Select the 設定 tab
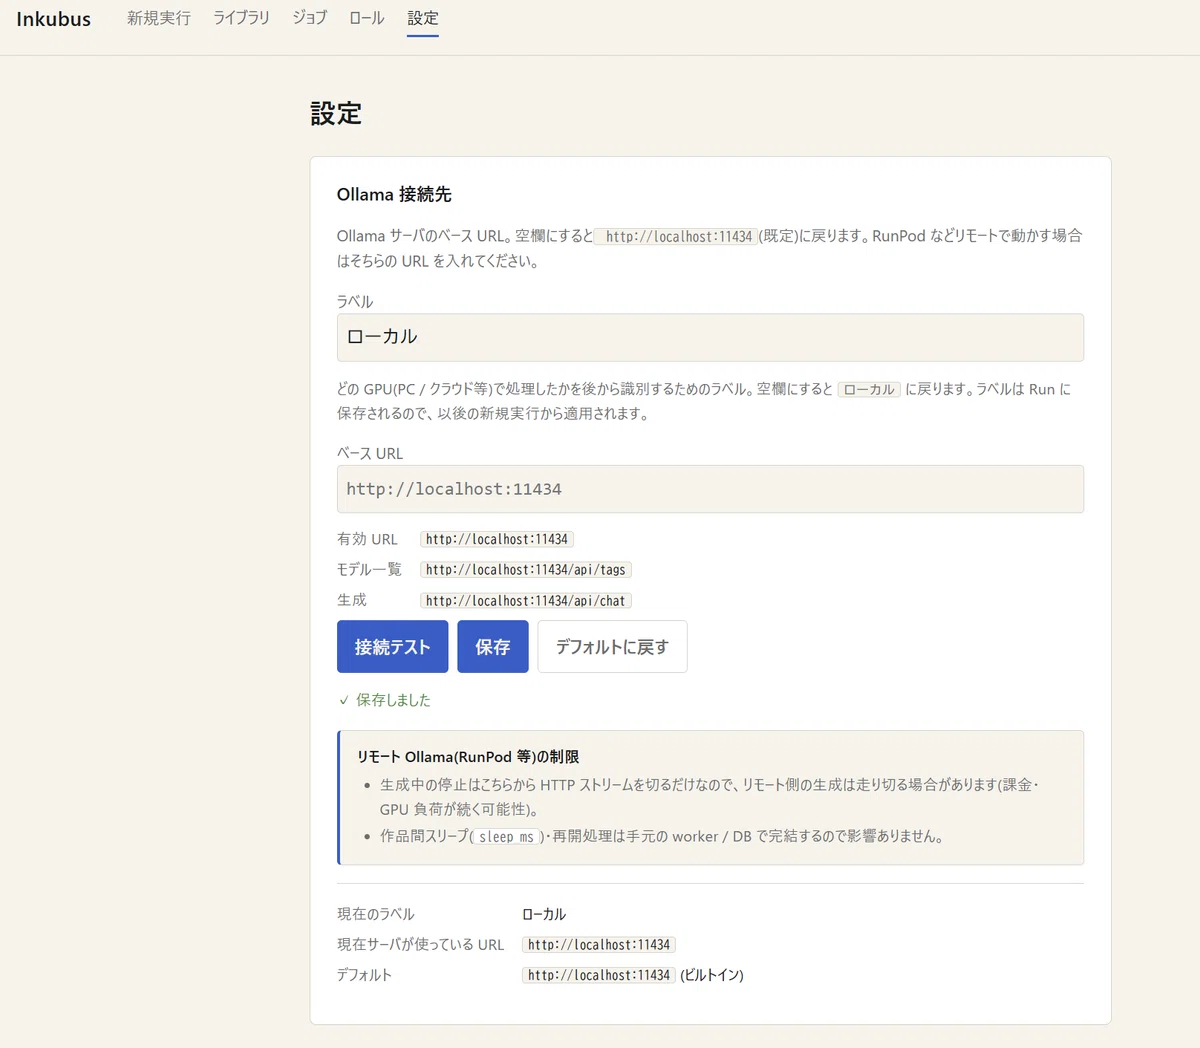 423,18
